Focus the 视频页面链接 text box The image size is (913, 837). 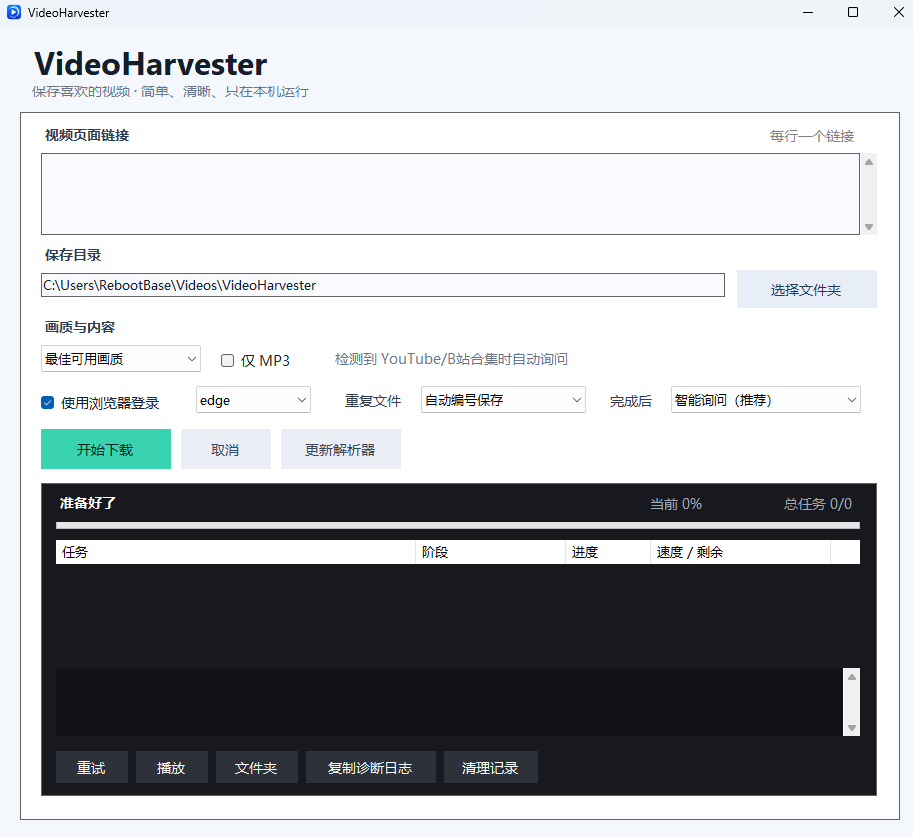pyautogui.click(x=450, y=194)
